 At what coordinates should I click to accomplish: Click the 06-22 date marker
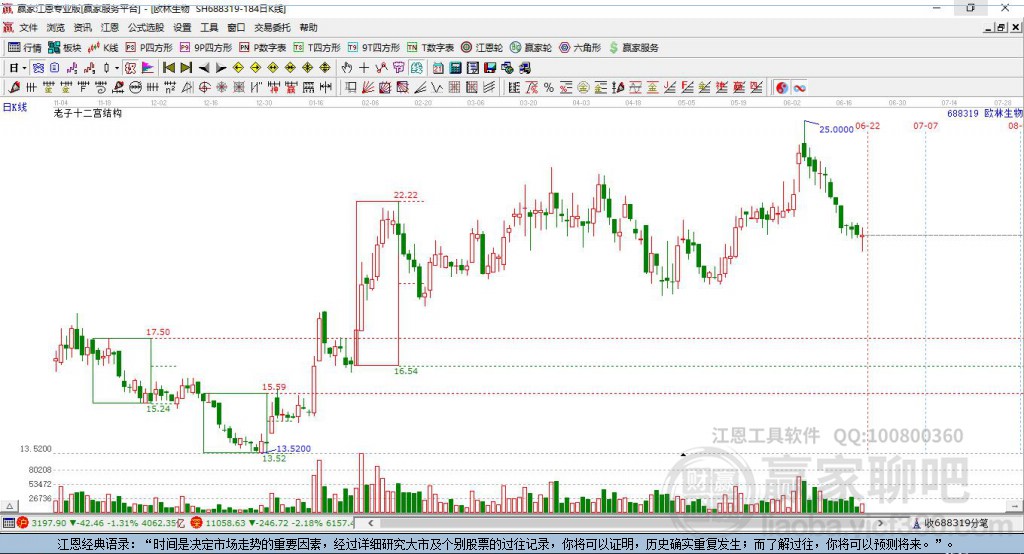click(x=867, y=125)
